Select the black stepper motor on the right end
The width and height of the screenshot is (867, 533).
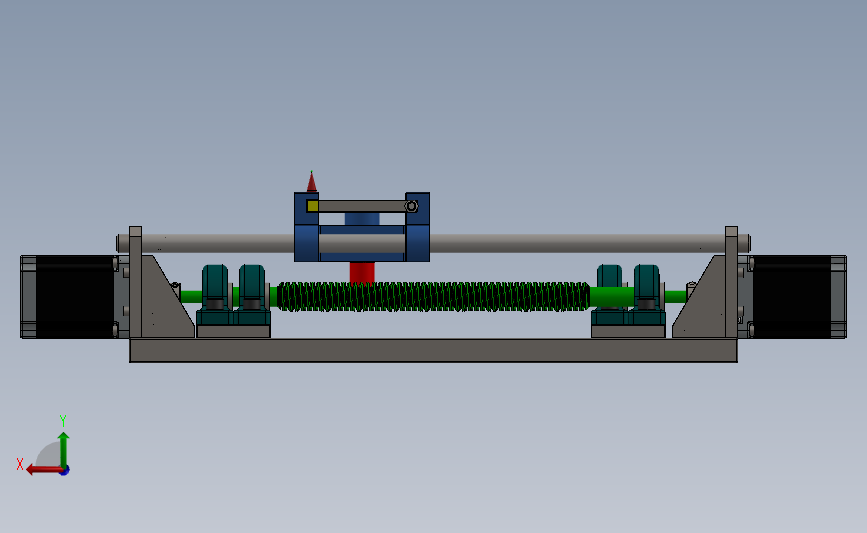pos(798,296)
